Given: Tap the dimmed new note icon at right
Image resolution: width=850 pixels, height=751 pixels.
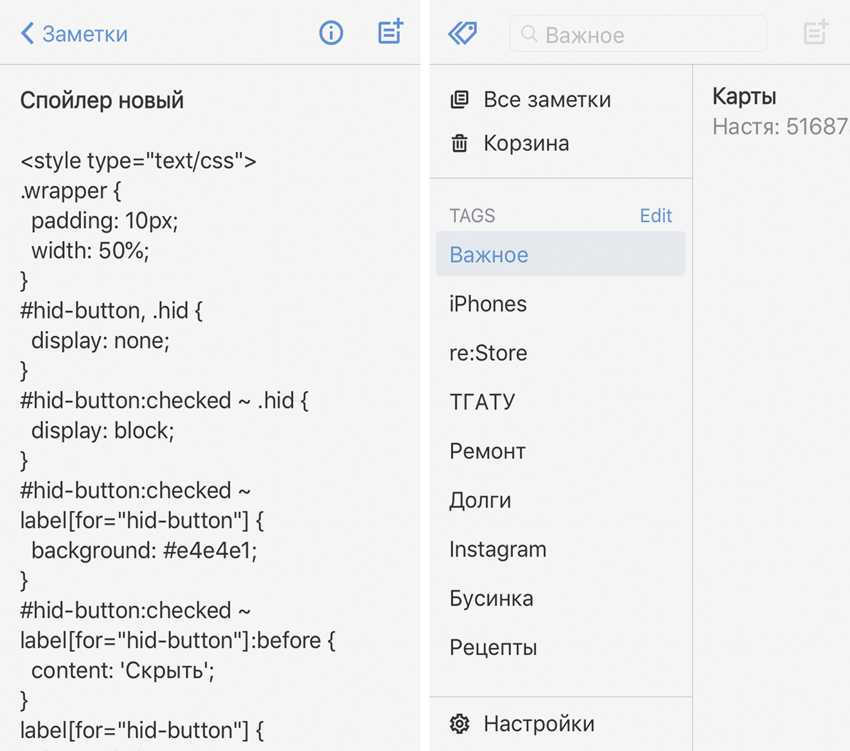Looking at the screenshot, I should click(816, 33).
